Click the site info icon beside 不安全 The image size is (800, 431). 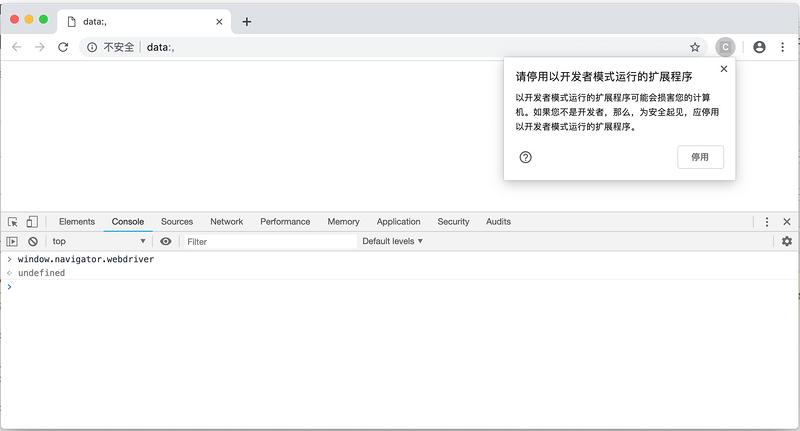(92, 47)
